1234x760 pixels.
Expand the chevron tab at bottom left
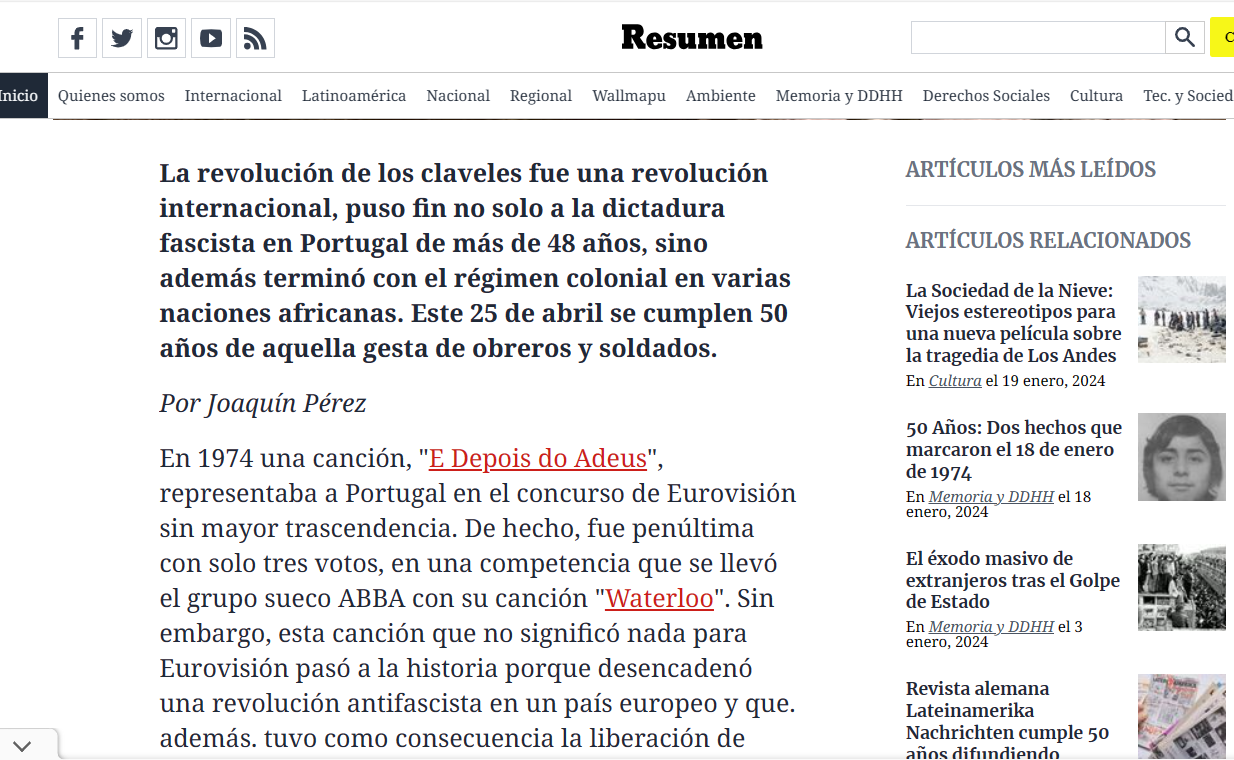[x=23, y=746]
